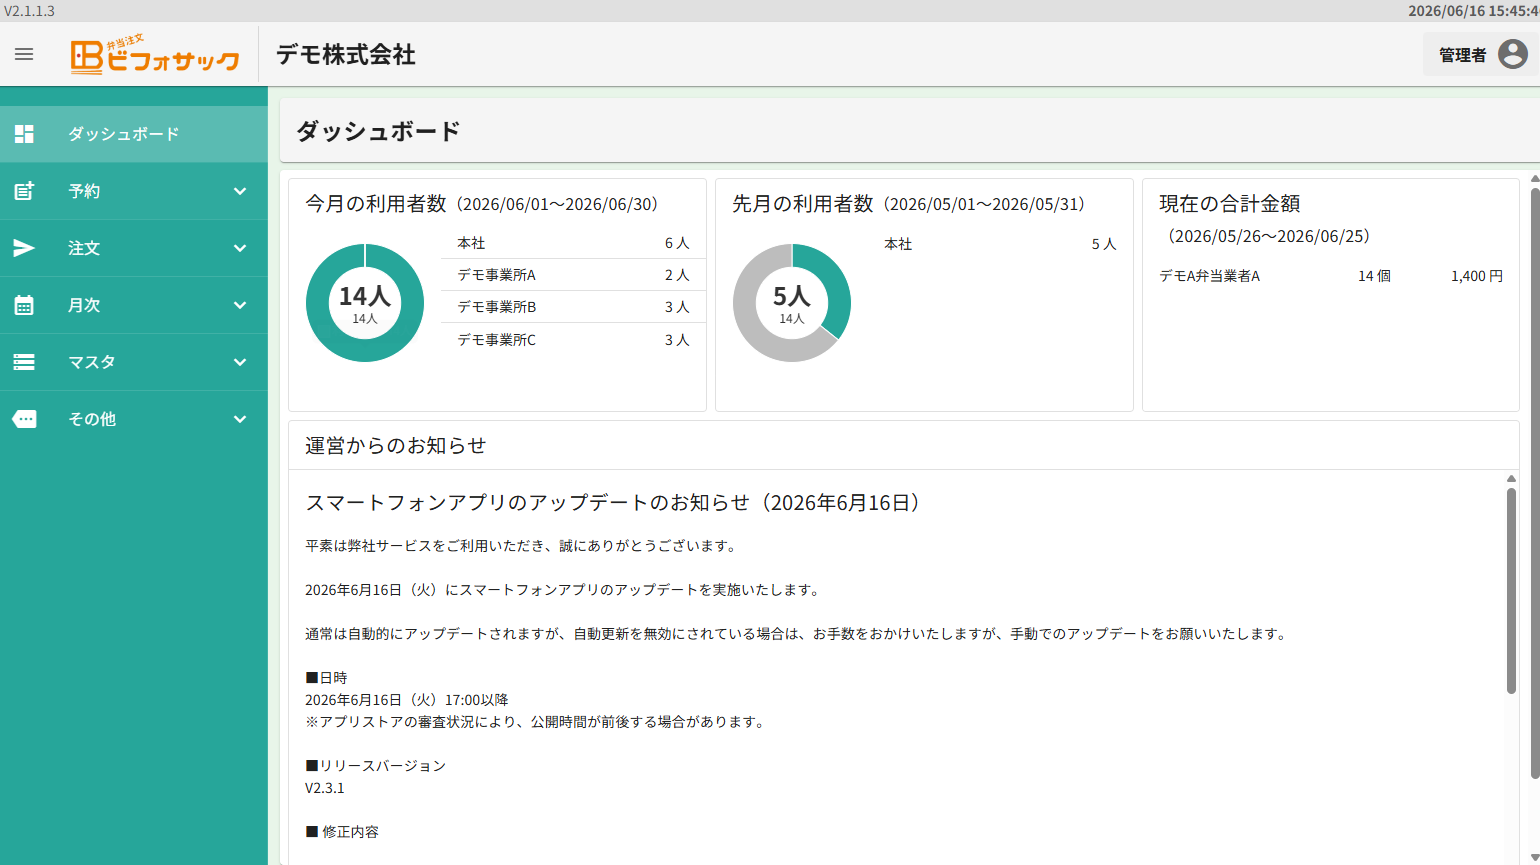Open the 予約 sidebar menu item

point(134,191)
